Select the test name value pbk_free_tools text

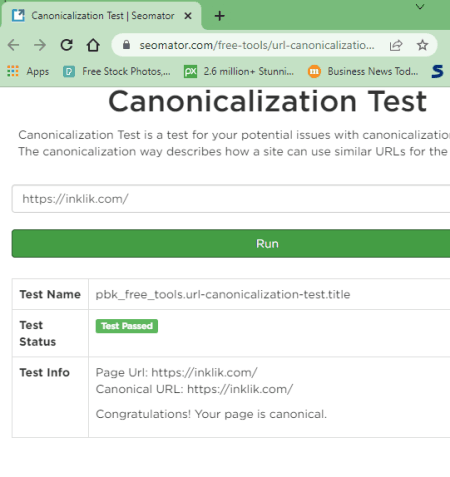(x=223, y=294)
